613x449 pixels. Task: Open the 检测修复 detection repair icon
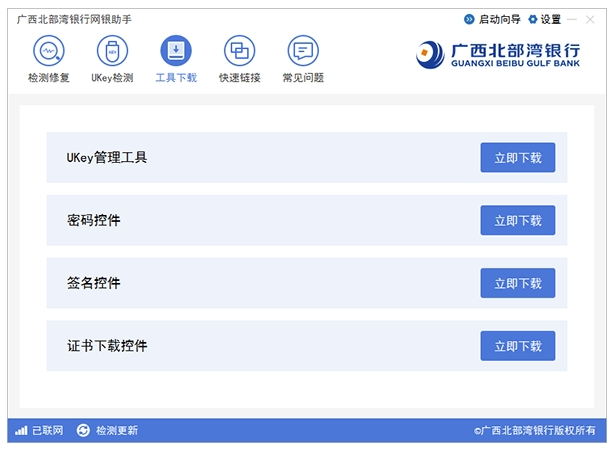[49, 50]
